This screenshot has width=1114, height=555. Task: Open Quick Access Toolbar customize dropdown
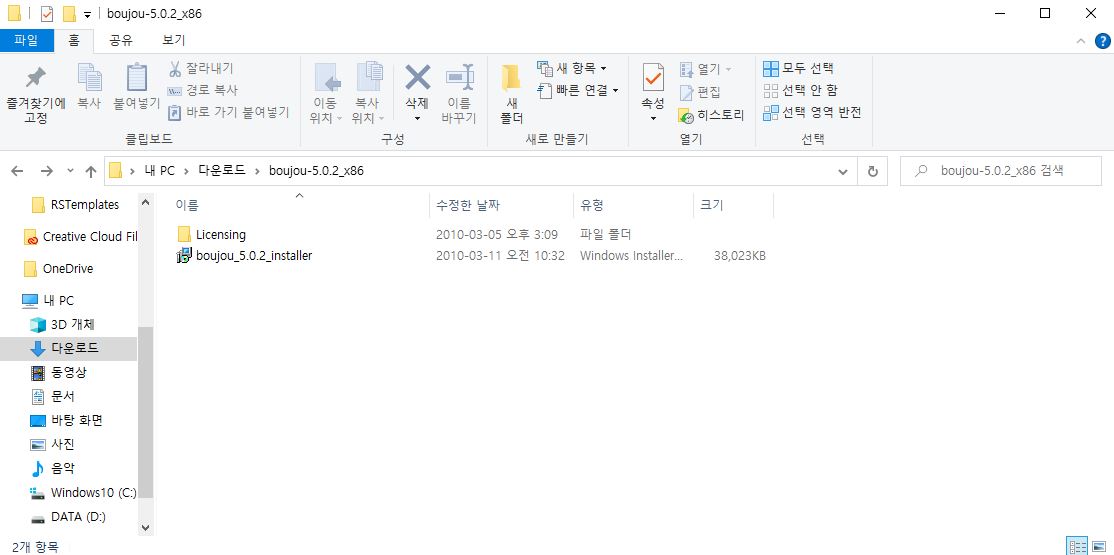point(87,14)
